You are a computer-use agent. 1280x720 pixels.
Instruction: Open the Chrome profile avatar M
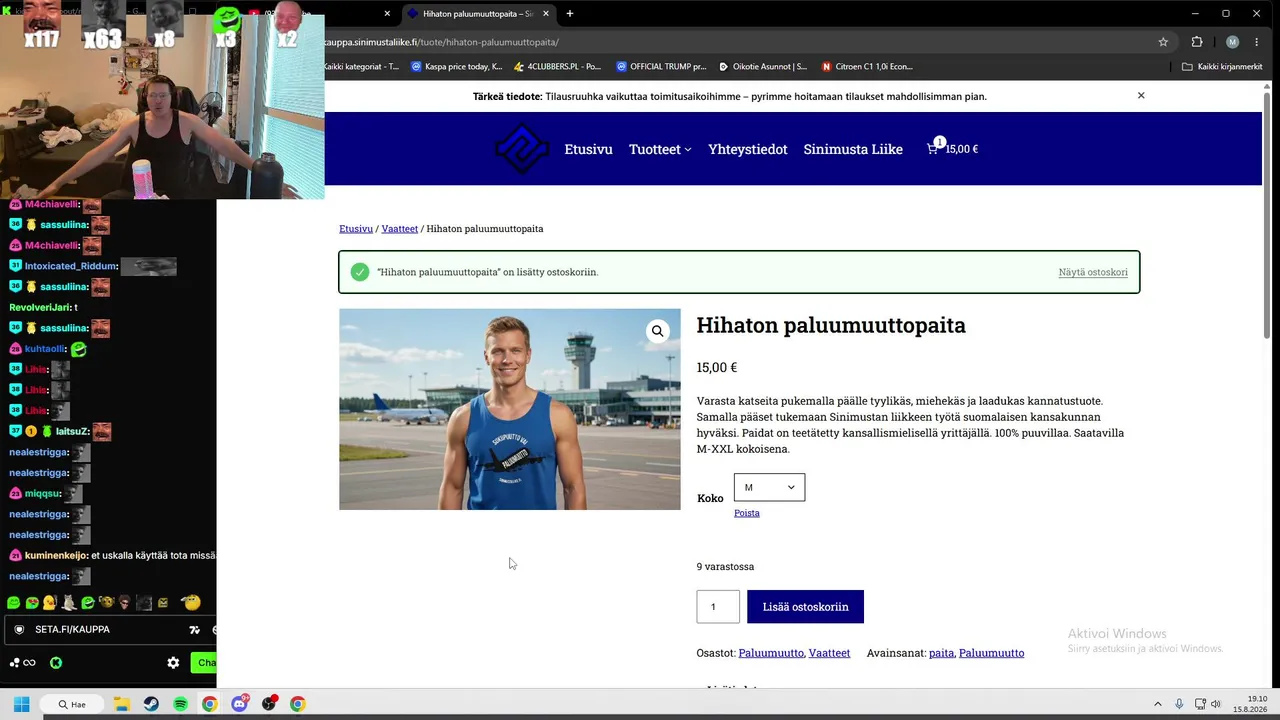[1232, 42]
